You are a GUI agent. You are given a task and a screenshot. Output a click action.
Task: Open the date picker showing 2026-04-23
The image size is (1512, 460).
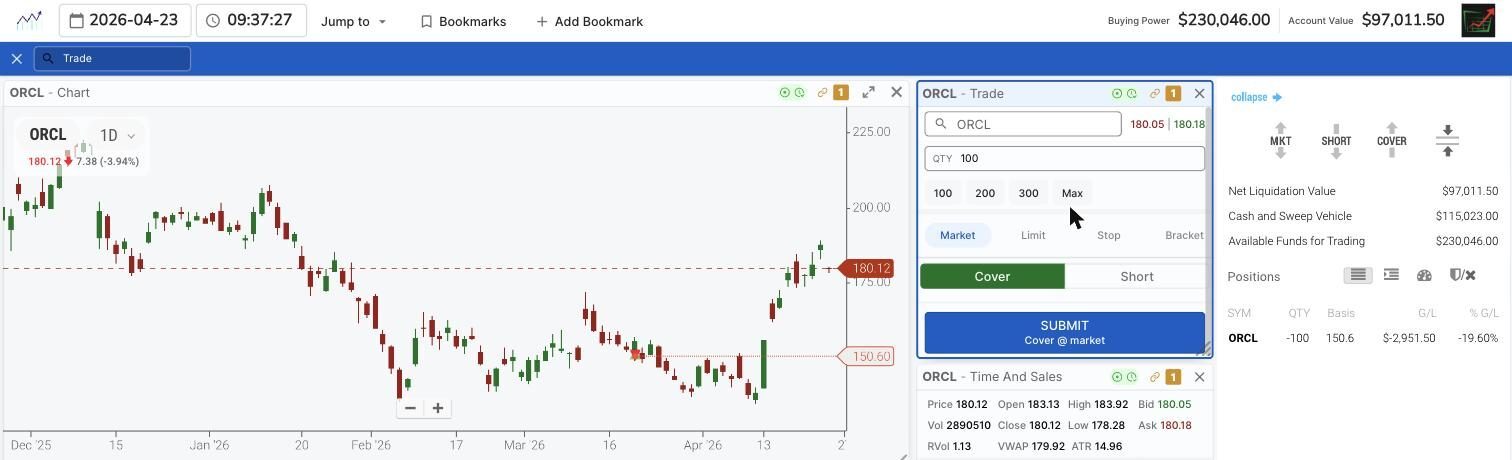[x=125, y=20]
